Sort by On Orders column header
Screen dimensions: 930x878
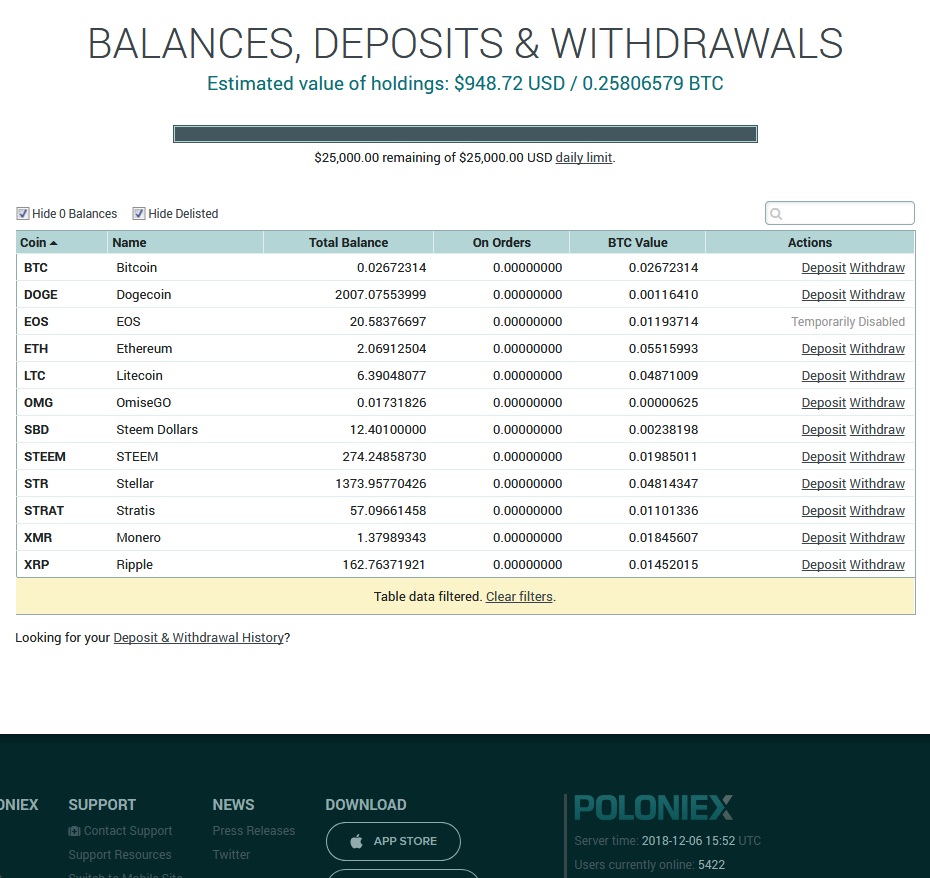[501, 243]
